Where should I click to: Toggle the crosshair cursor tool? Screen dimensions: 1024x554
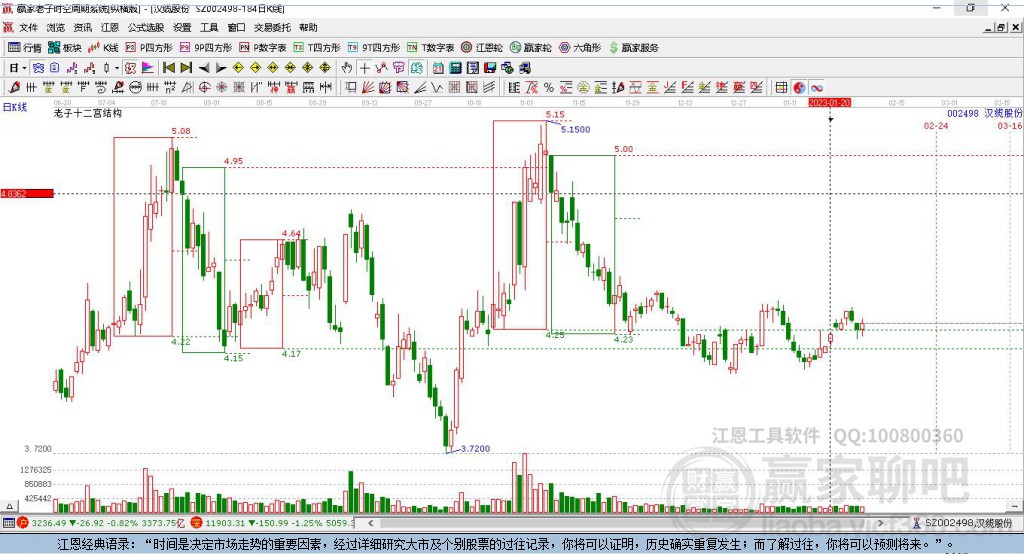click(365, 67)
